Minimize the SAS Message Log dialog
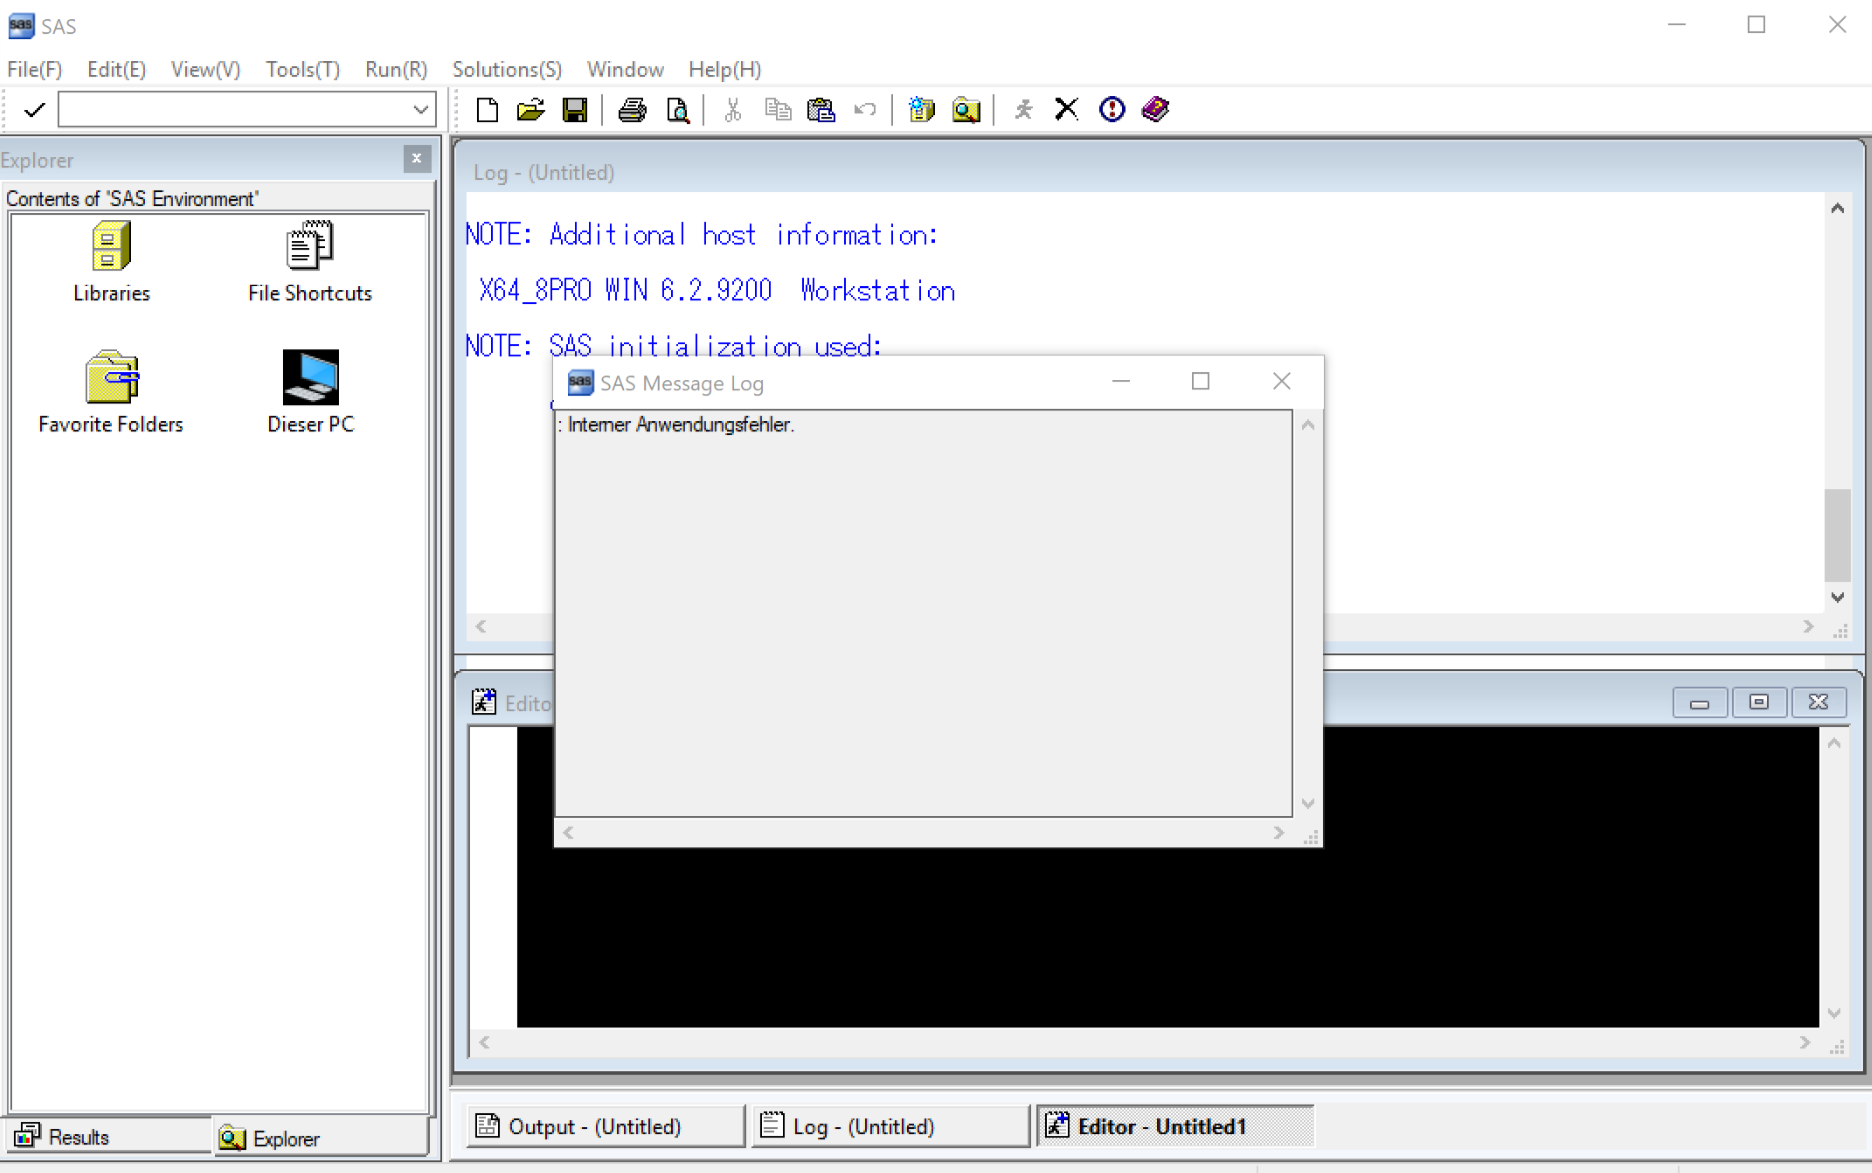1872x1173 pixels. [1121, 382]
